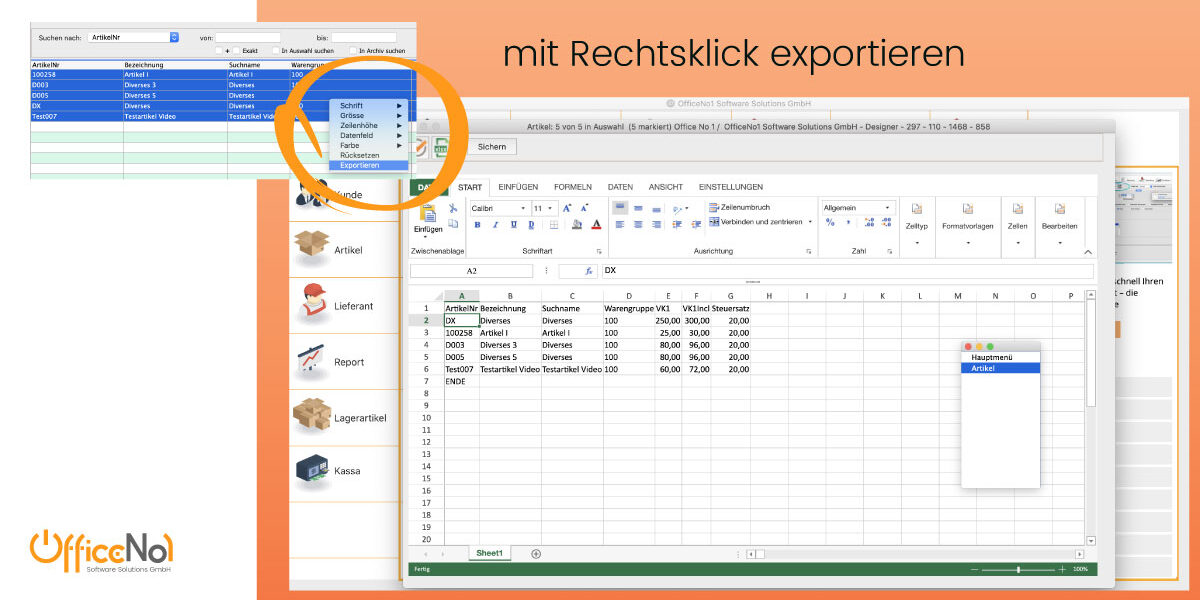
Task: Switch to the ANSICHT ribbon tab
Action: coord(666,187)
